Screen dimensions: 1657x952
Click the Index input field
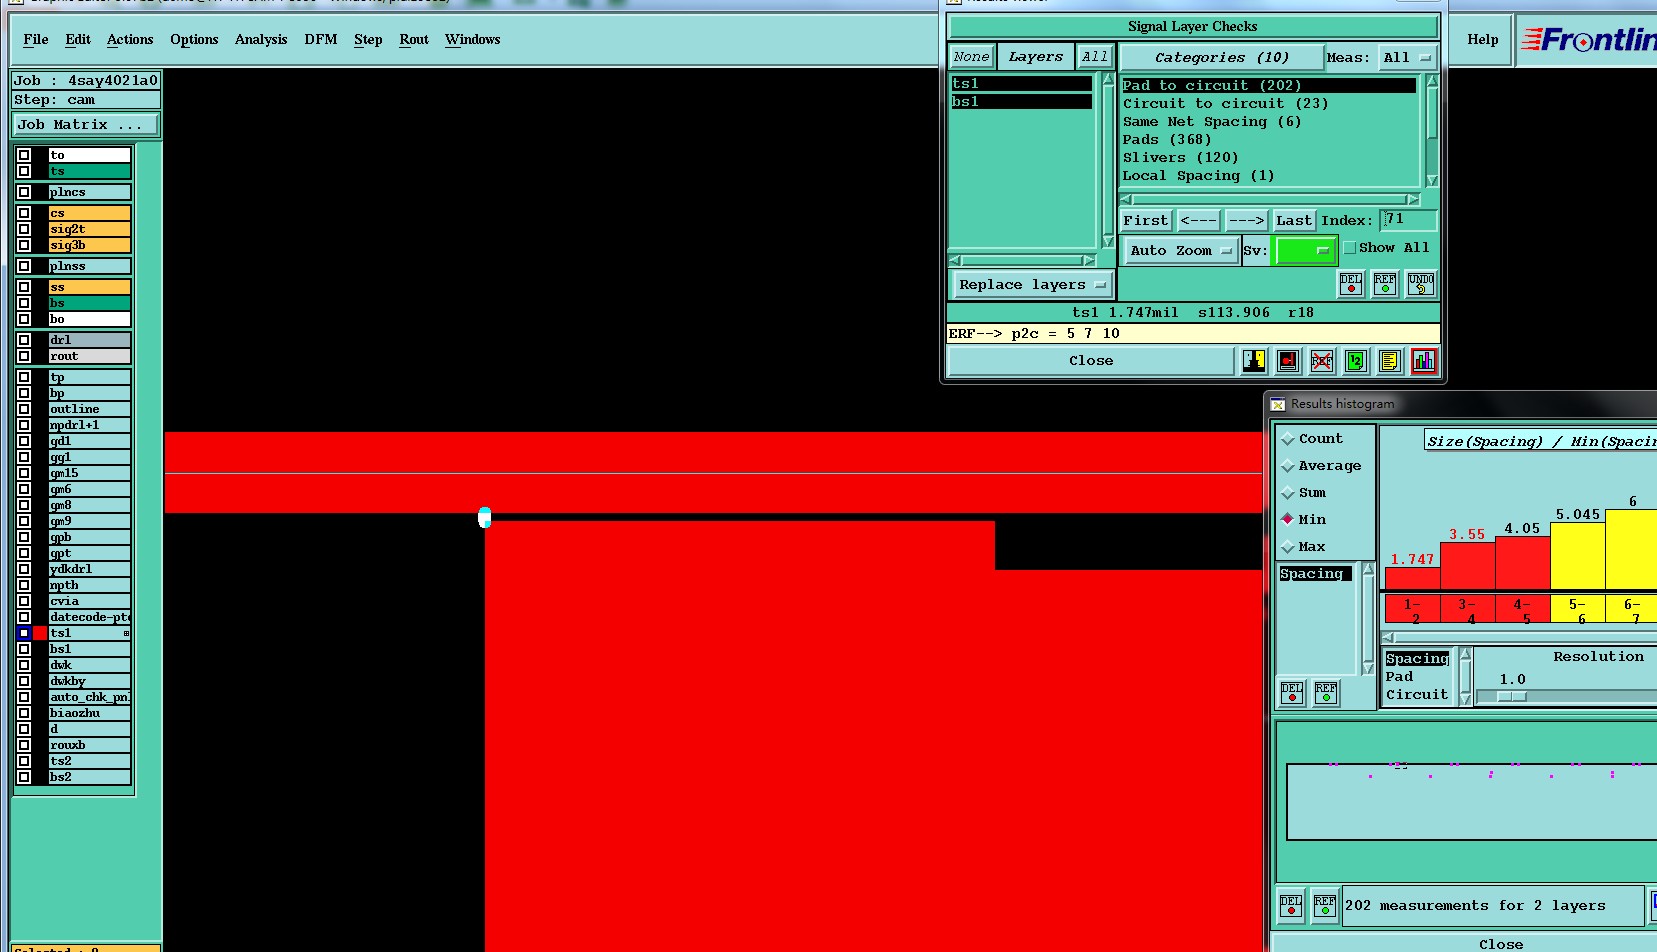[x=1408, y=220]
